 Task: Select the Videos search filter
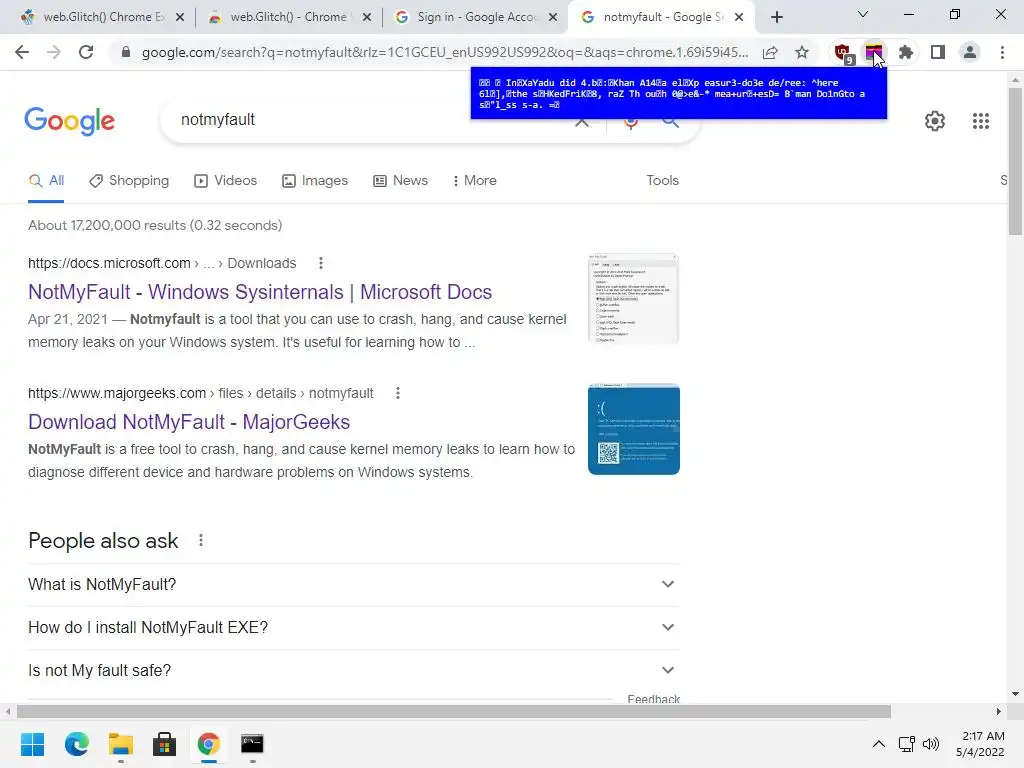click(x=225, y=181)
